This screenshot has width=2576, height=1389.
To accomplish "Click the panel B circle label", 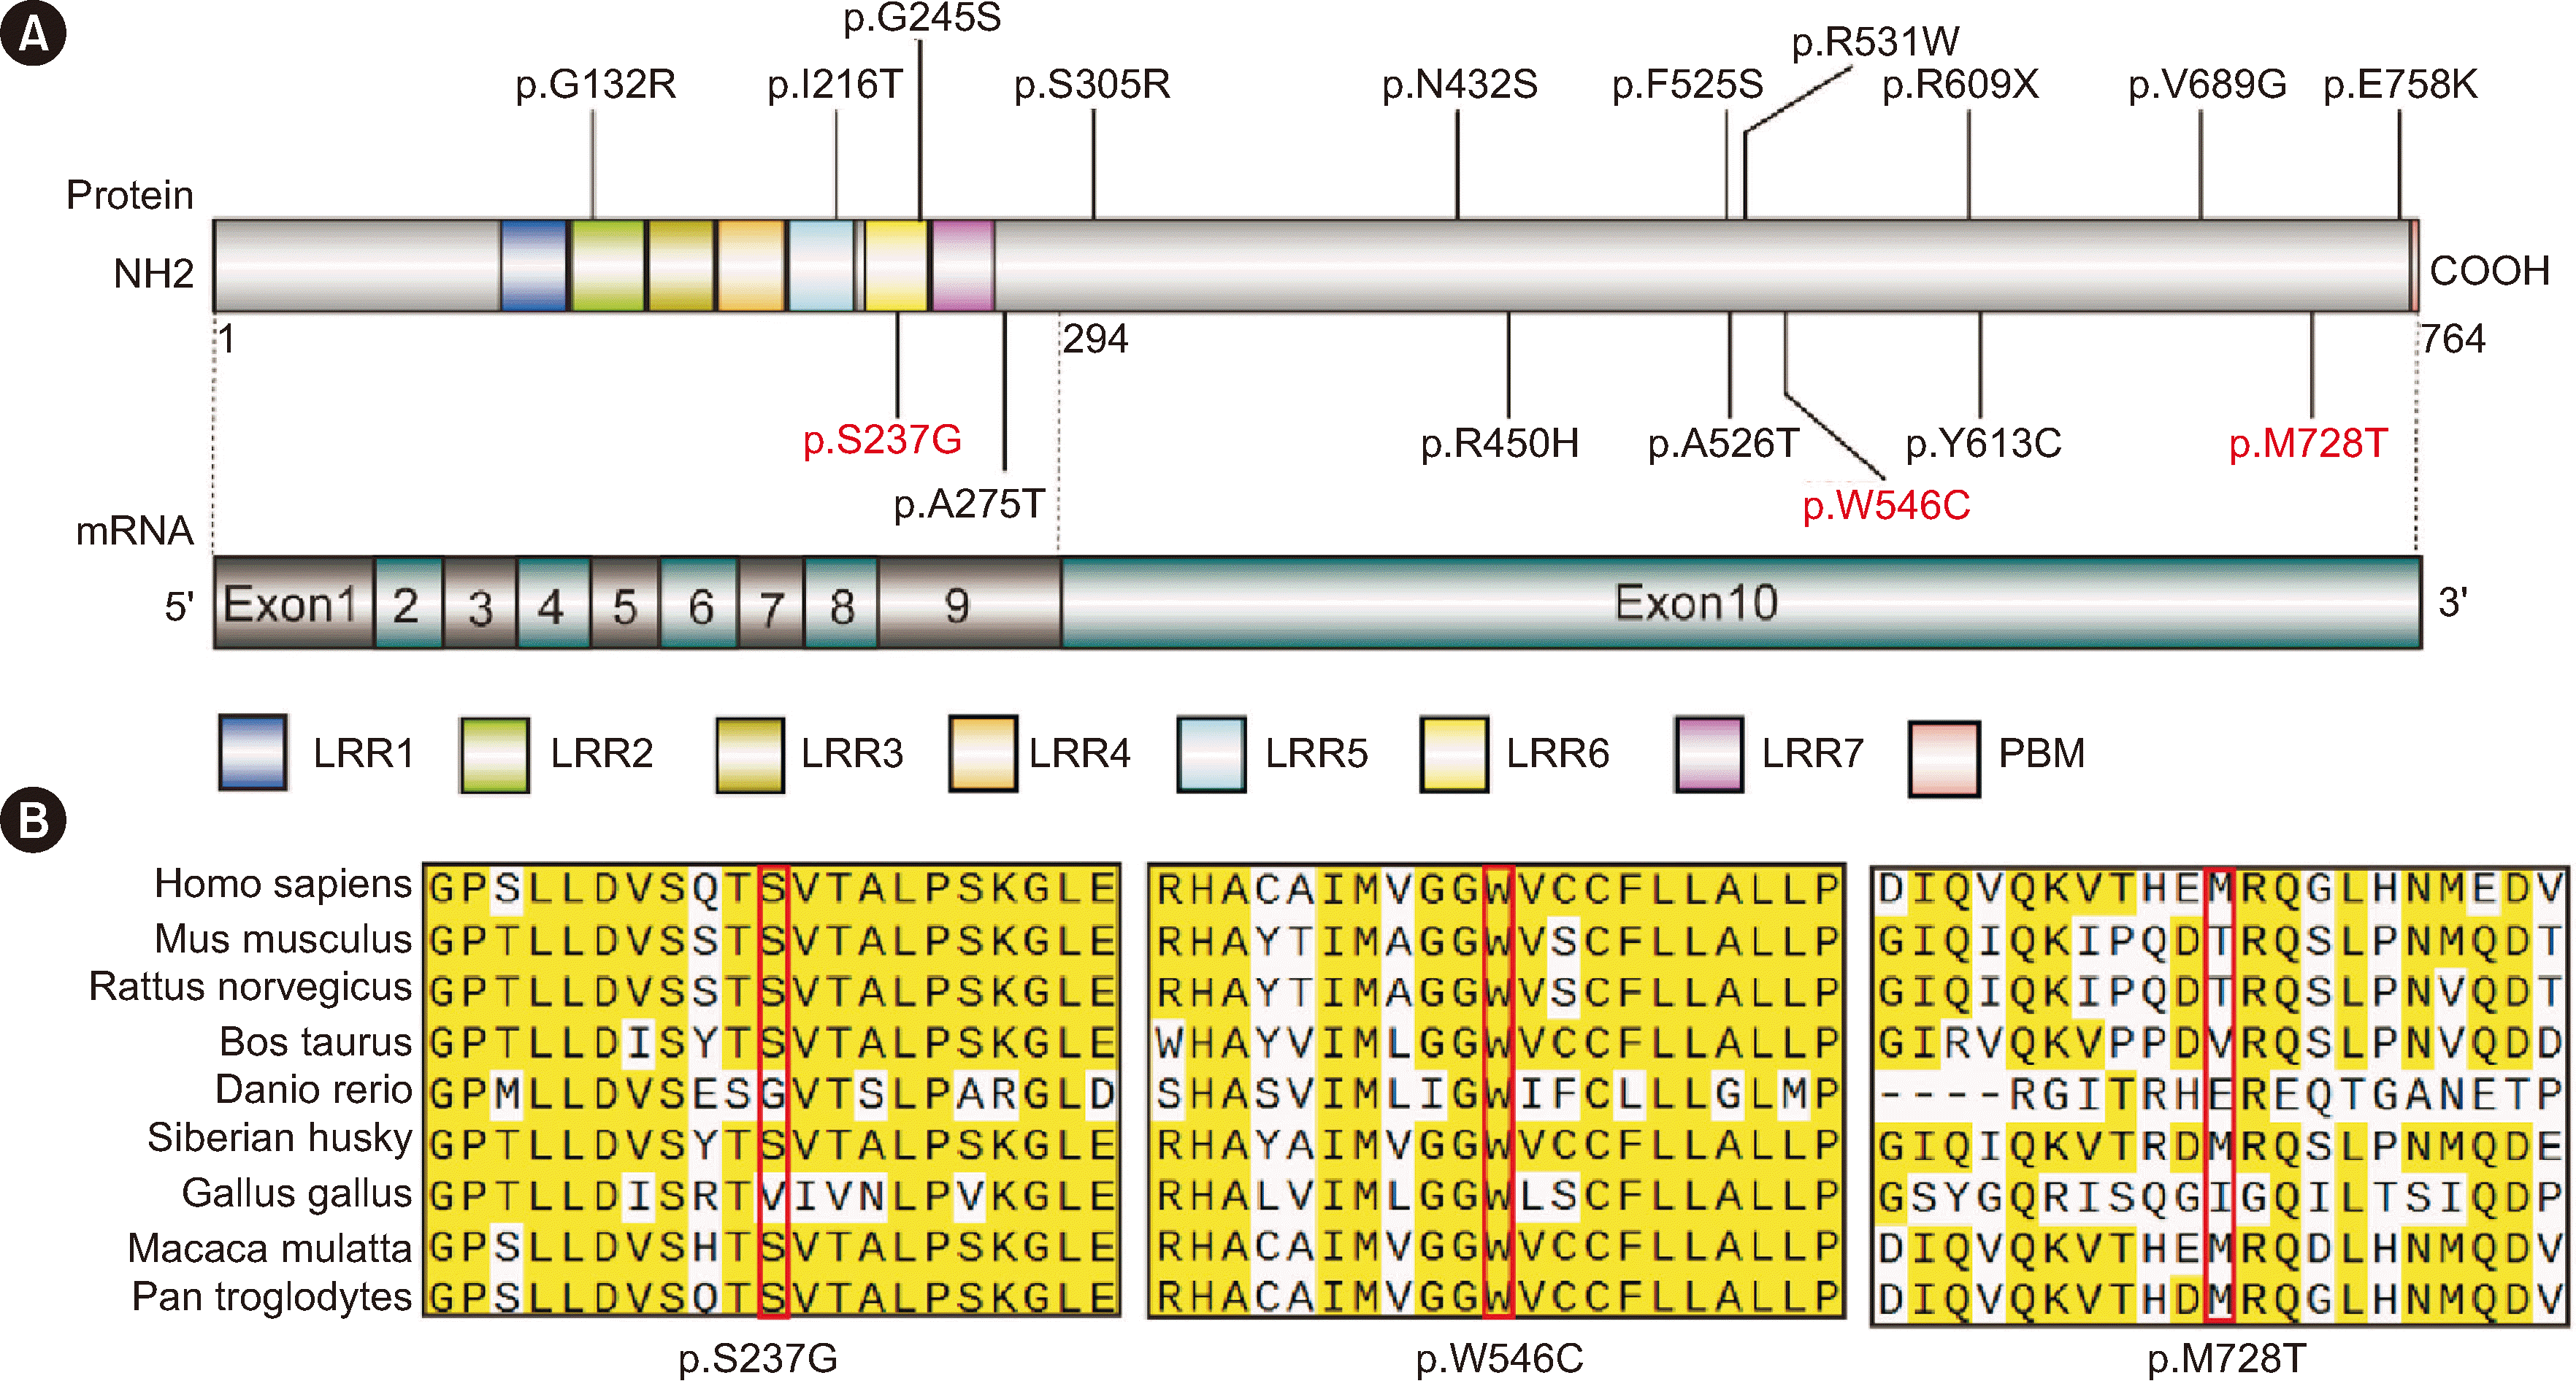I will (x=33, y=820).
